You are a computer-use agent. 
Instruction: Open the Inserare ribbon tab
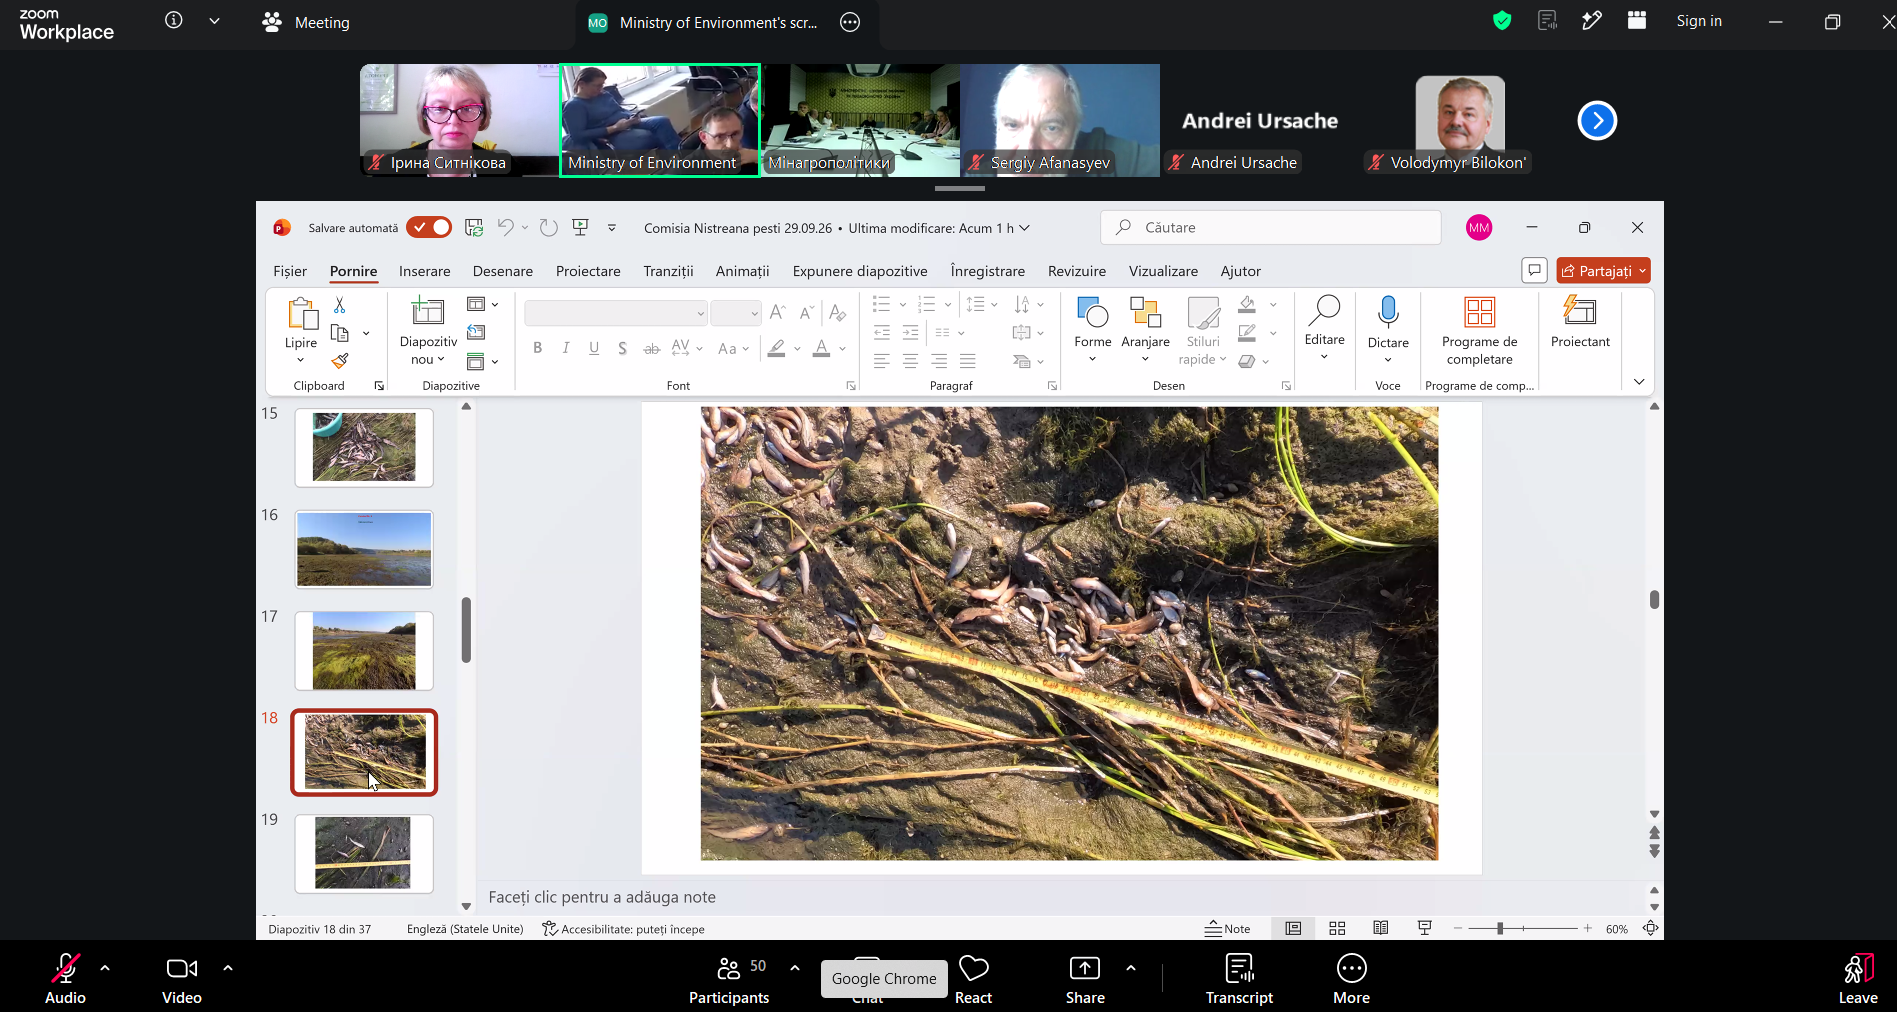click(424, 271)
